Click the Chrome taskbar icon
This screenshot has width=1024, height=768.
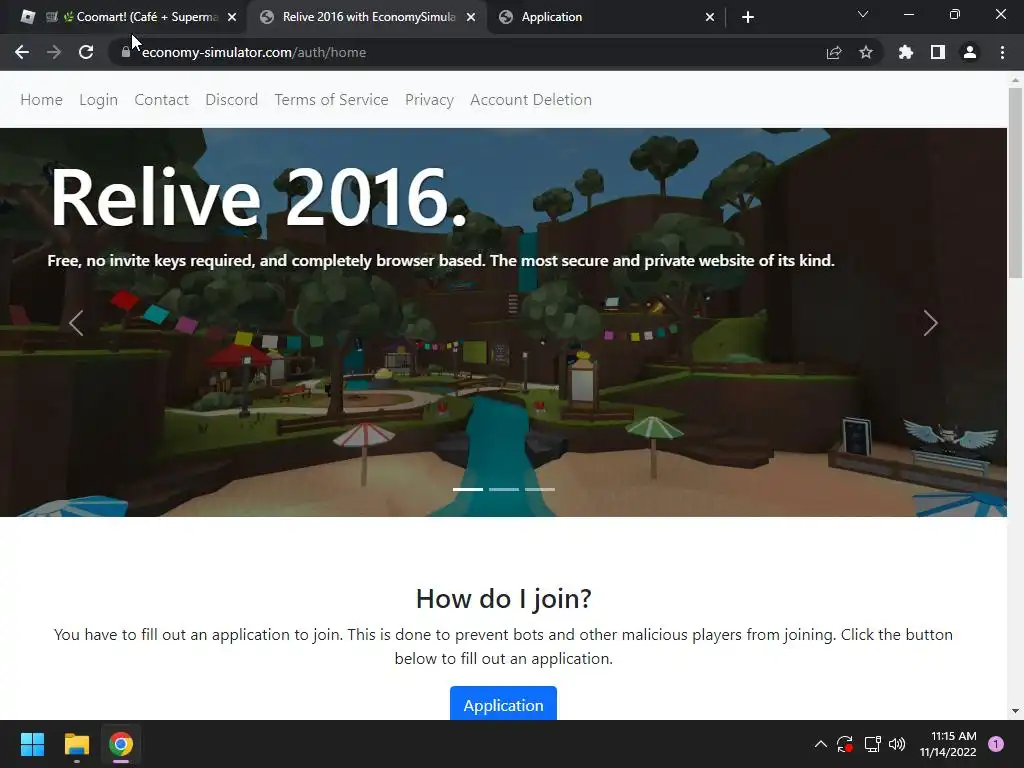(121, 744)
